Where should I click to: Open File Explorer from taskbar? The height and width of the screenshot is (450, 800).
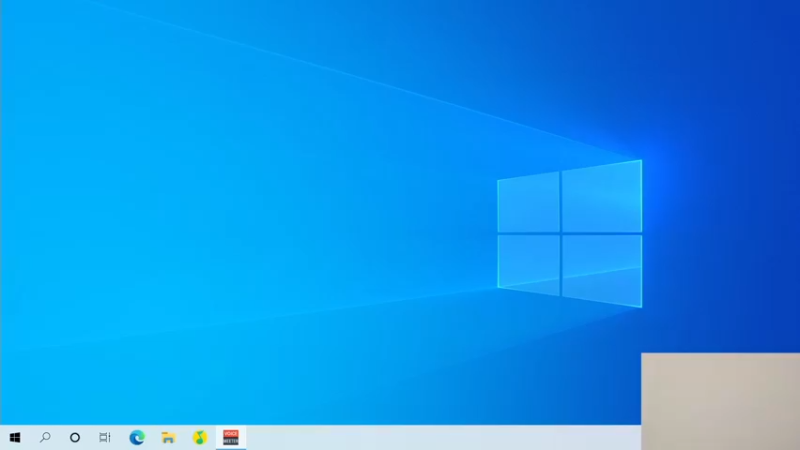[168, 437]
